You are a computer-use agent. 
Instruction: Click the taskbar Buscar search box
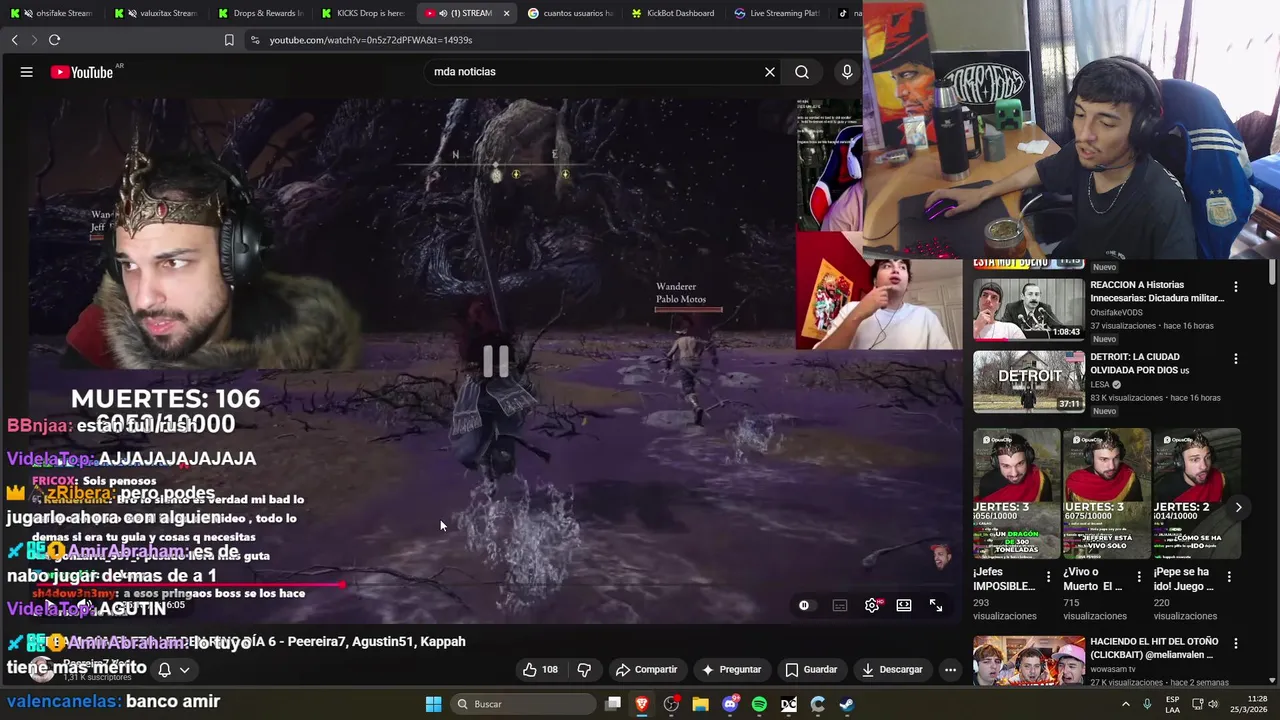coord(521,704)
